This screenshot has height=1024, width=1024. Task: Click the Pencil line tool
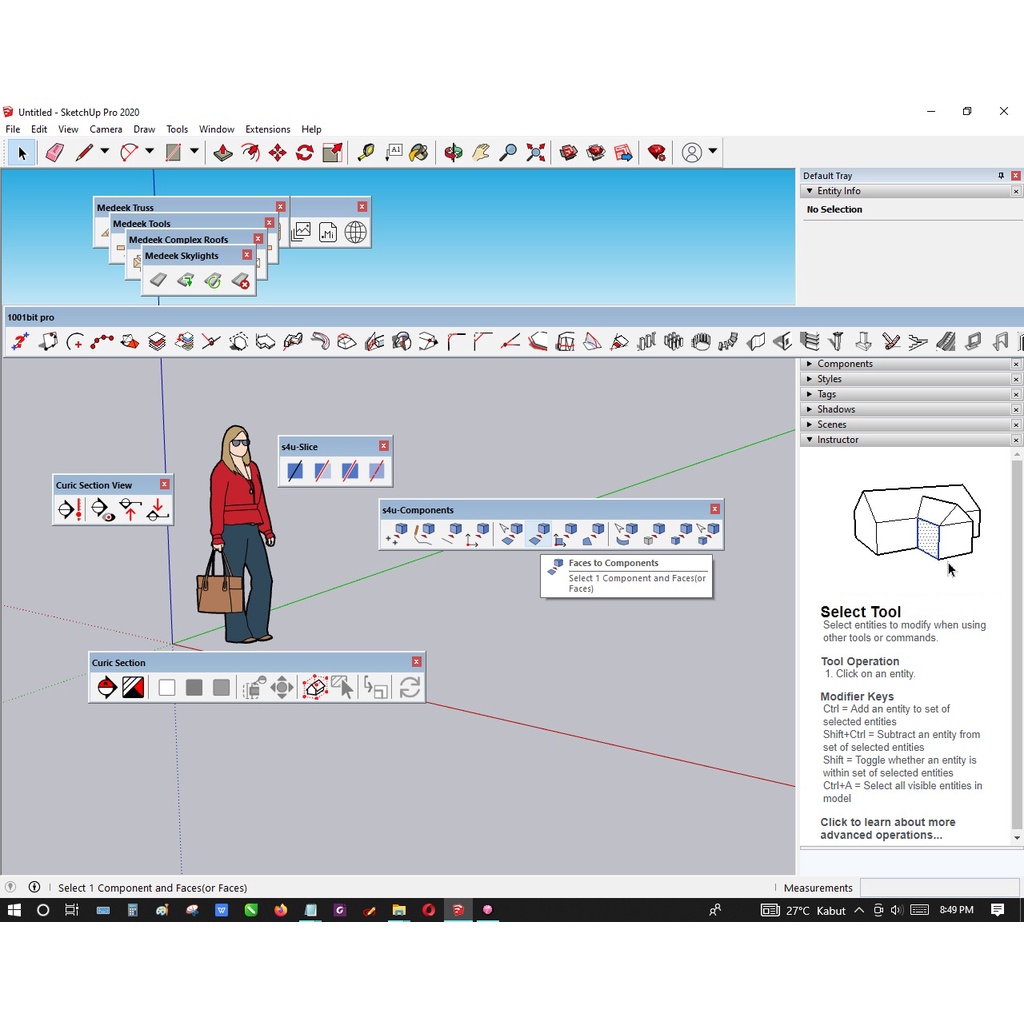pyautogui.click(x=84, y=153)
